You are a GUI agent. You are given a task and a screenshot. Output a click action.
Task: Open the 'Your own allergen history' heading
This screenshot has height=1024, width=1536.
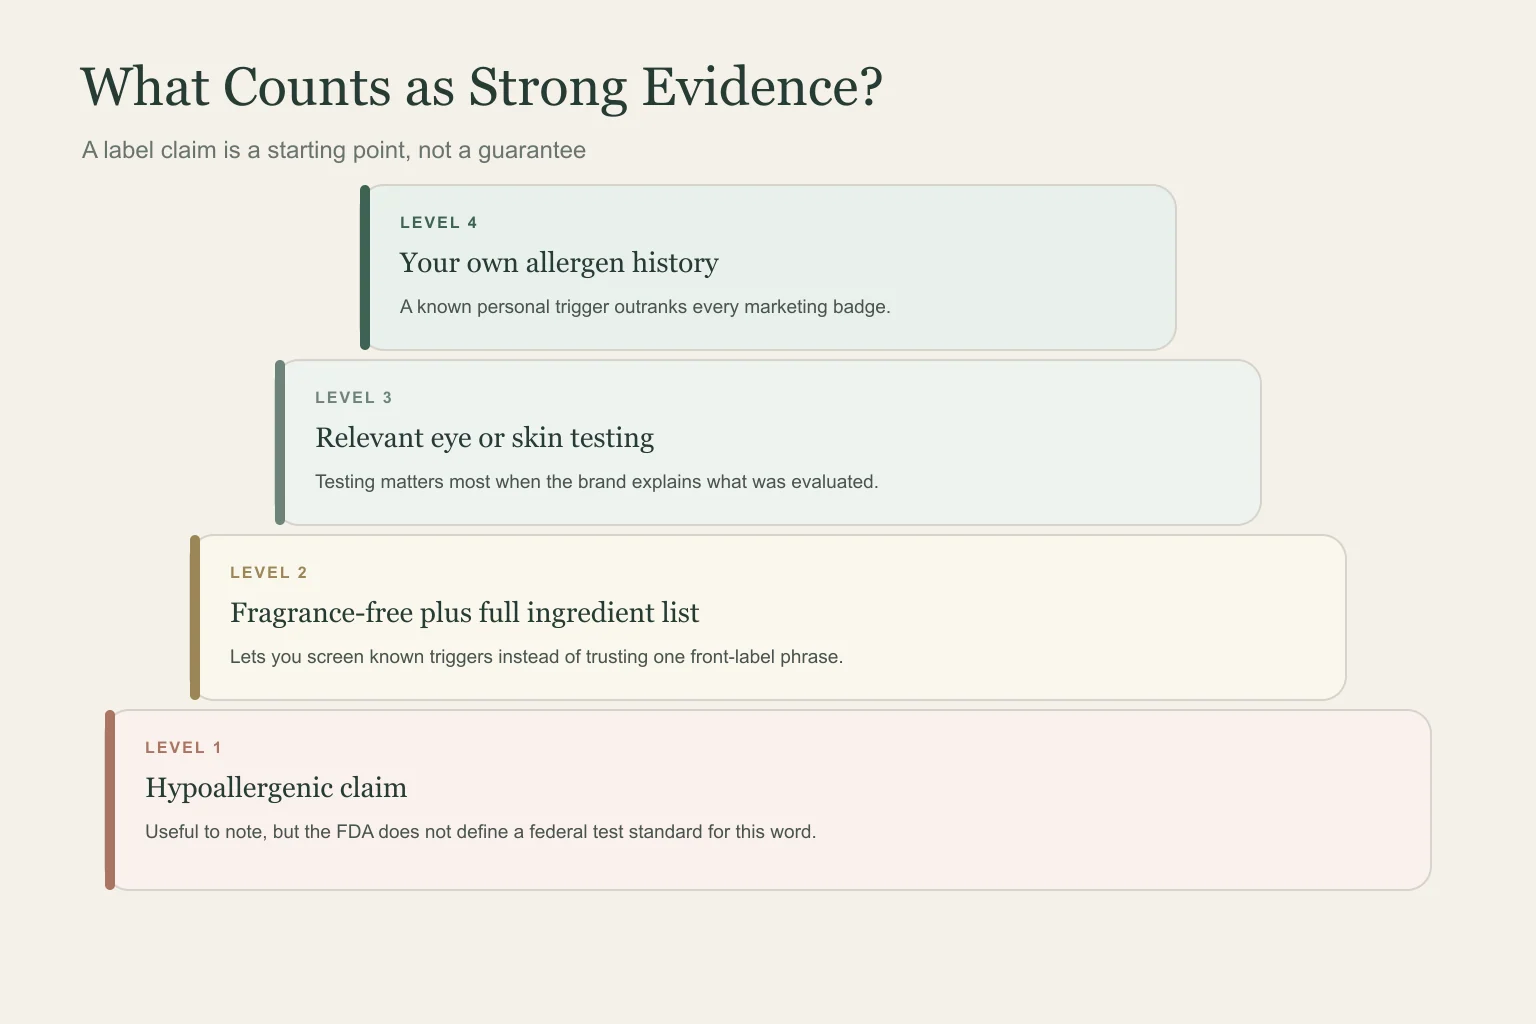pos(559,262)
